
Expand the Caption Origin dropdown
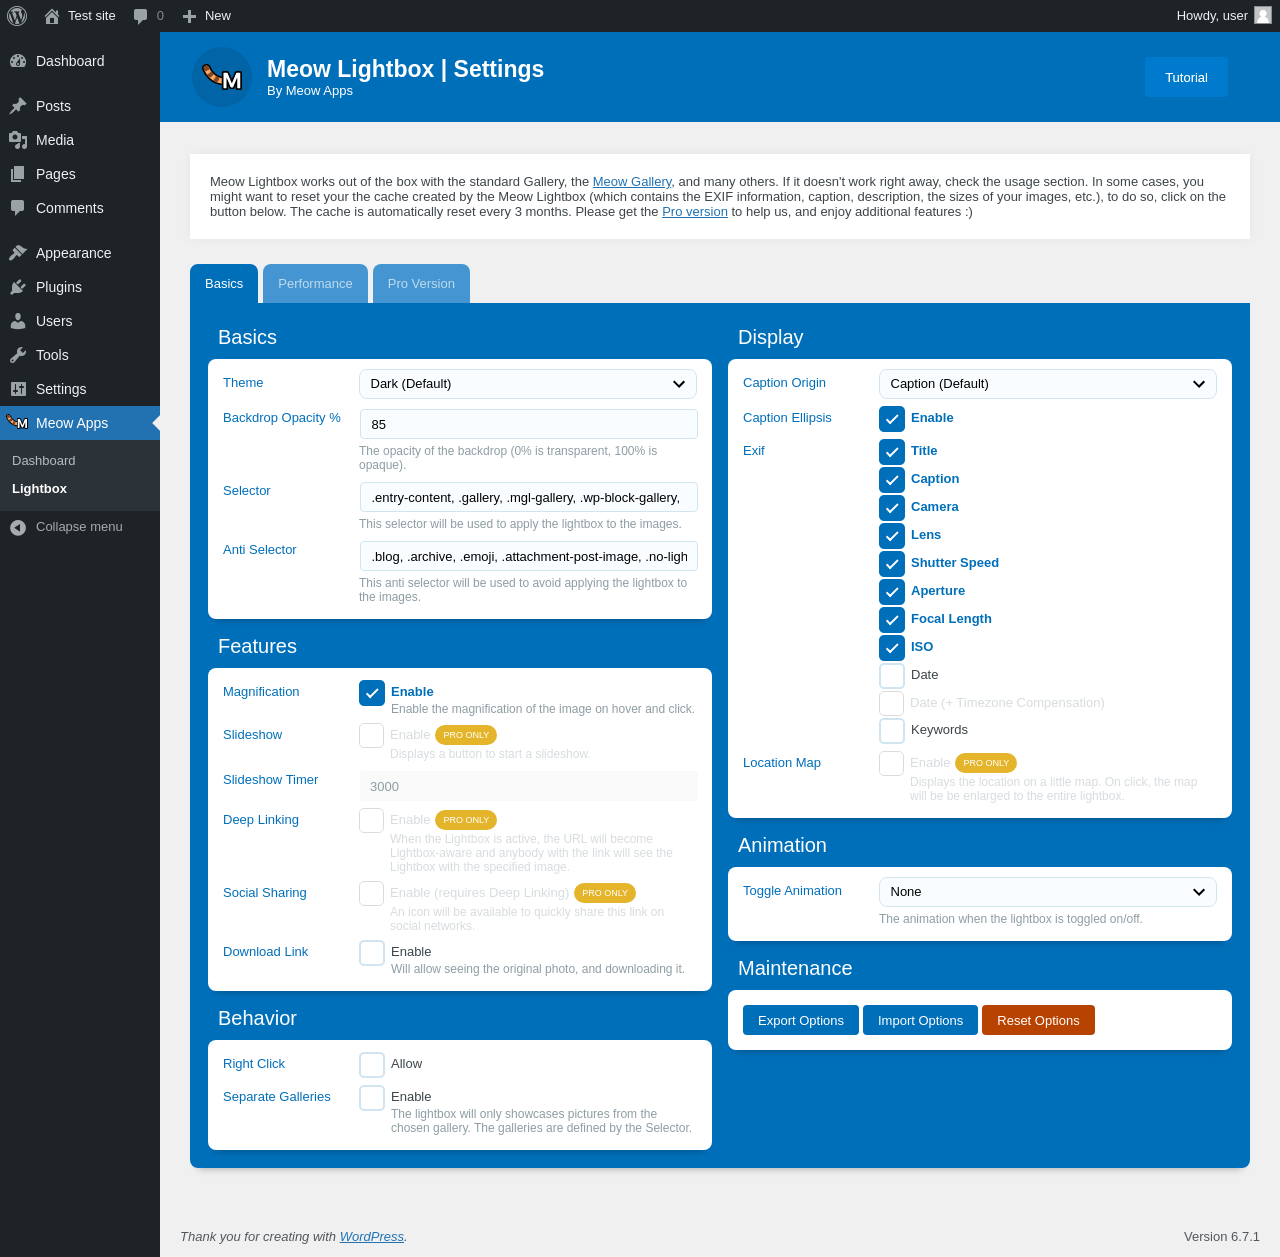coord(1047,384)
